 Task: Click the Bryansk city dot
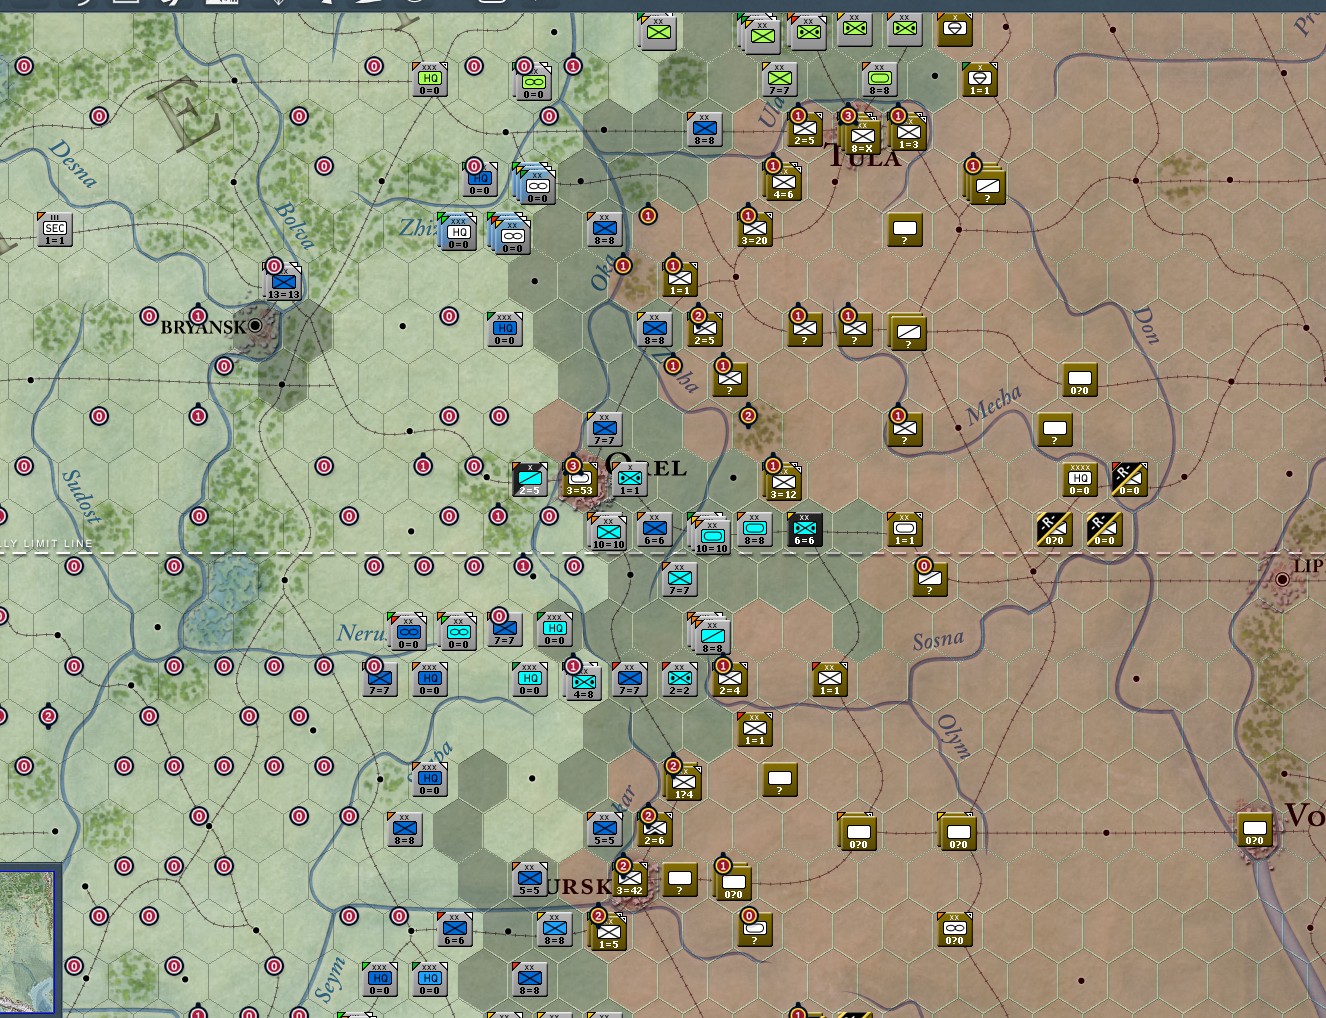(x=256, y=326)
